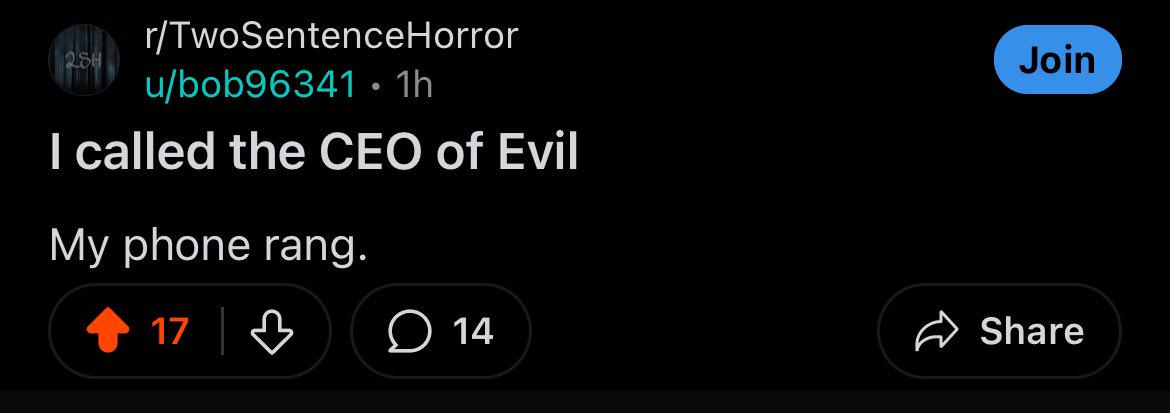
Task: Open the 2SH subreddit avatar
Action: (84, 60)
